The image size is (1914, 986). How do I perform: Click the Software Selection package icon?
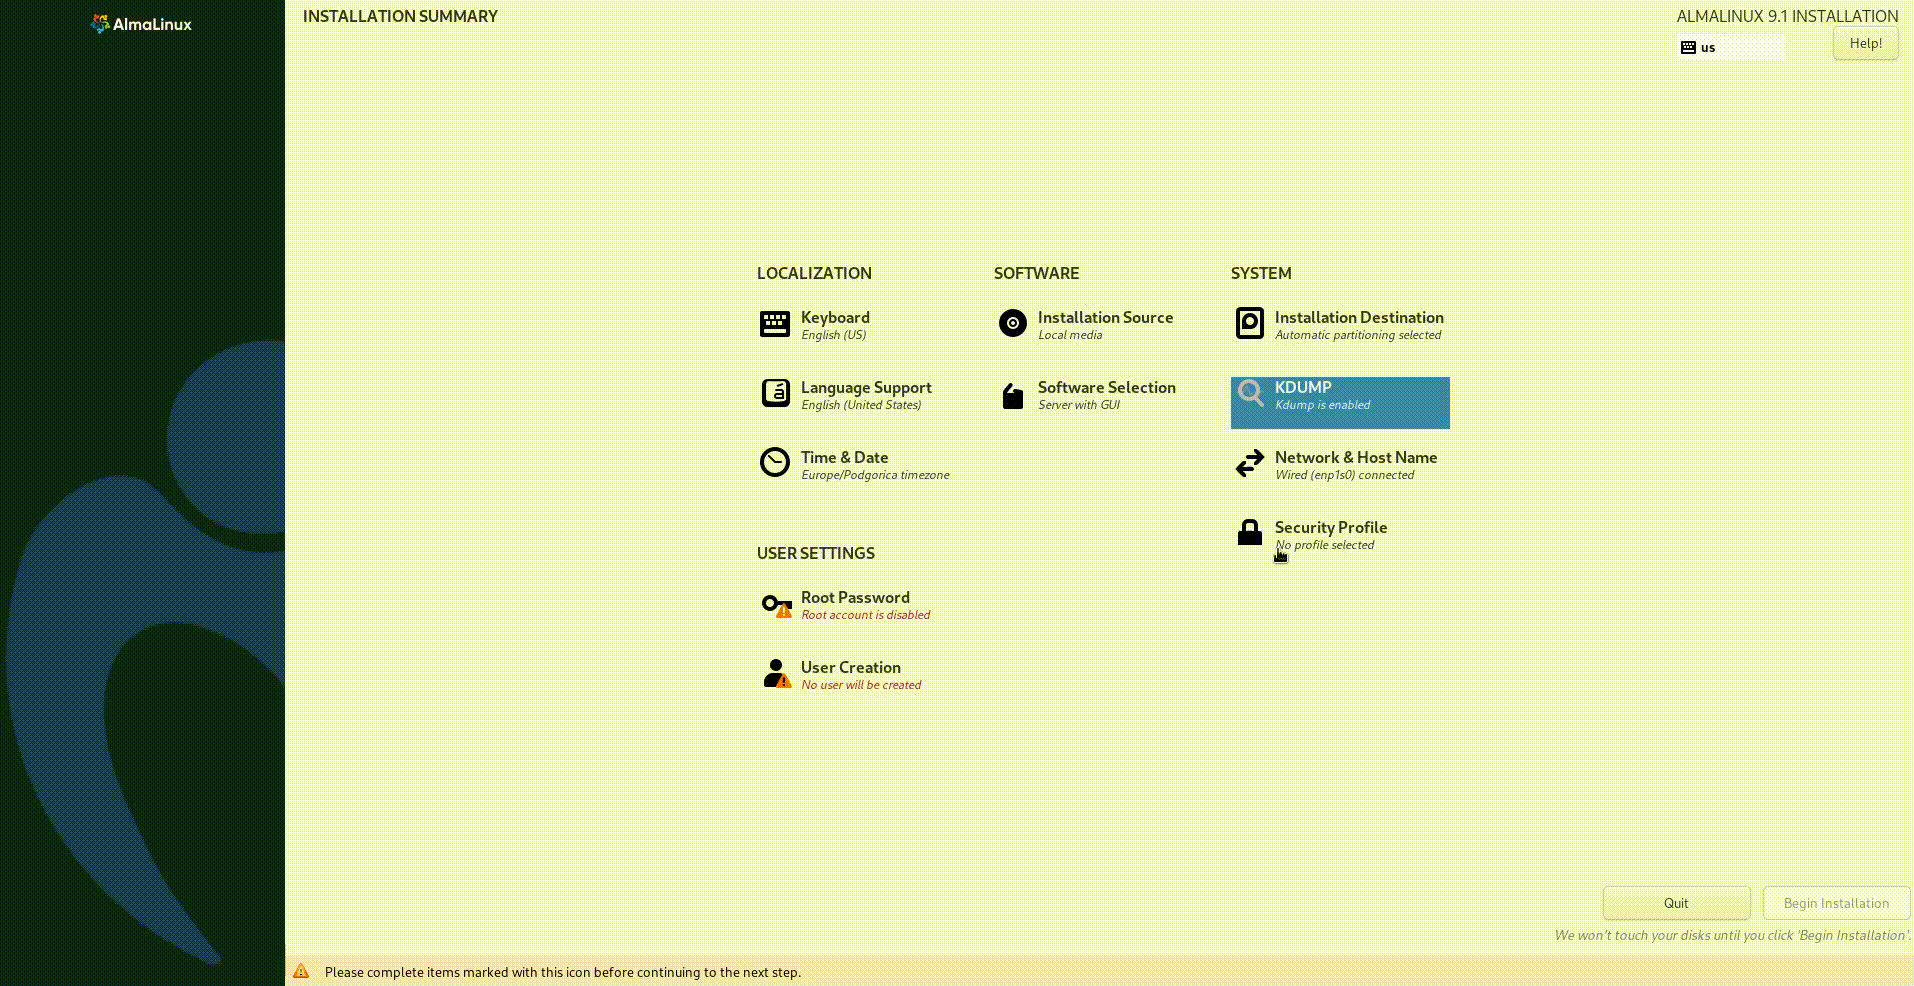1012,397
